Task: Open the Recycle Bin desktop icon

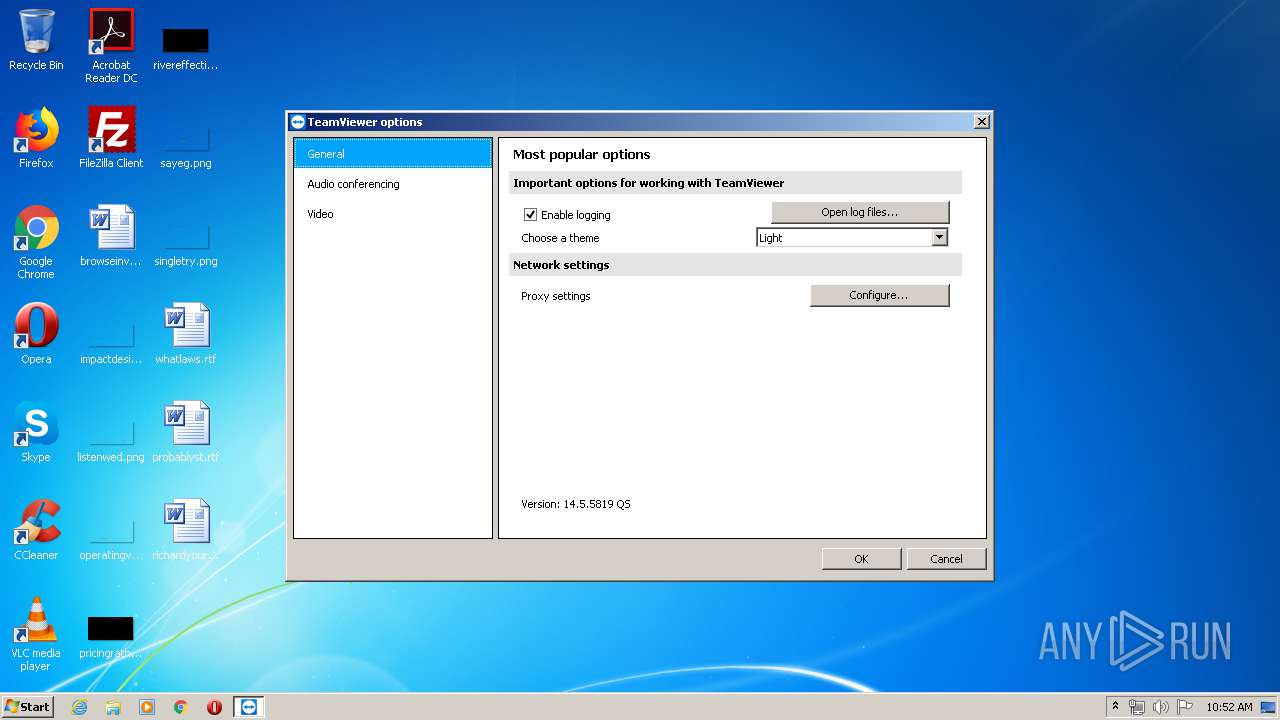Action: (x=36, y=41)
